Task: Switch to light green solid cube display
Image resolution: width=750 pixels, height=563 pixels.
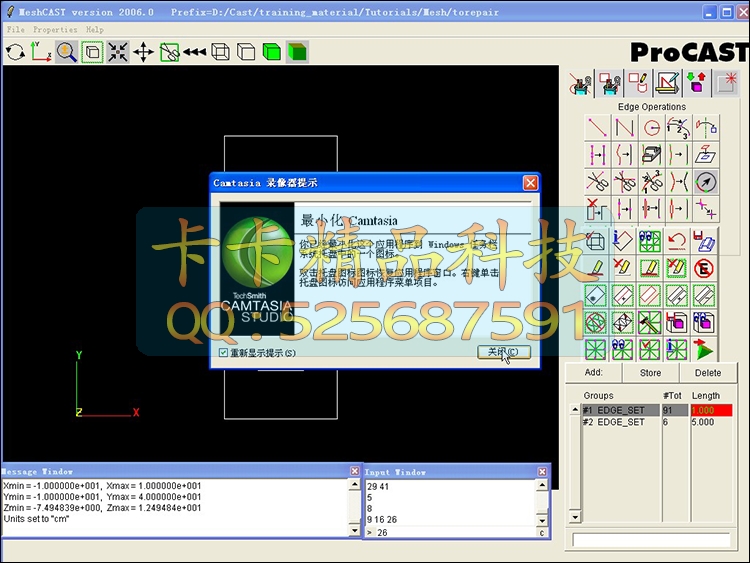Action: pyautogui.click(x=272, y=52)
